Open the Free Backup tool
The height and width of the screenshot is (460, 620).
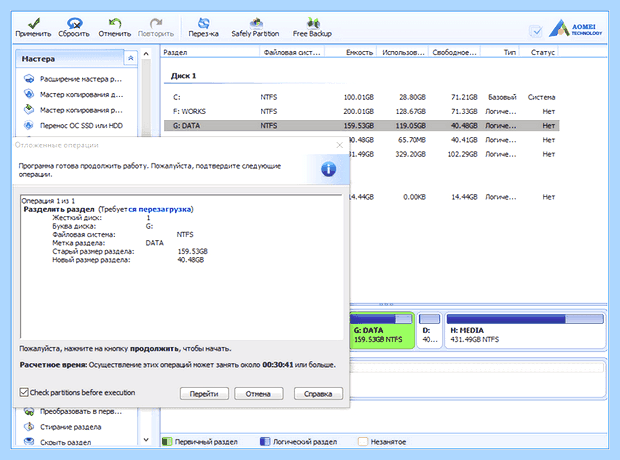click(312, 27)
